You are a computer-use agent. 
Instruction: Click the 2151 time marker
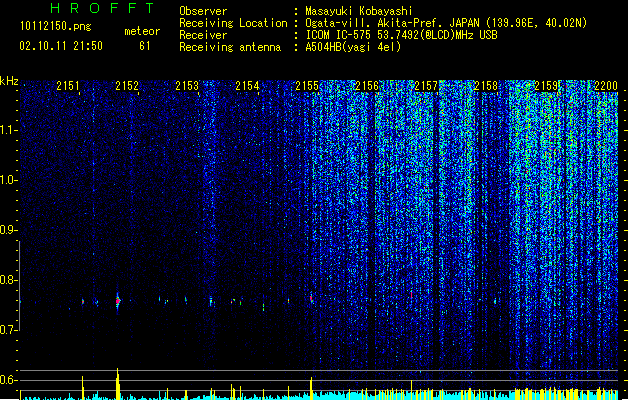68,85
